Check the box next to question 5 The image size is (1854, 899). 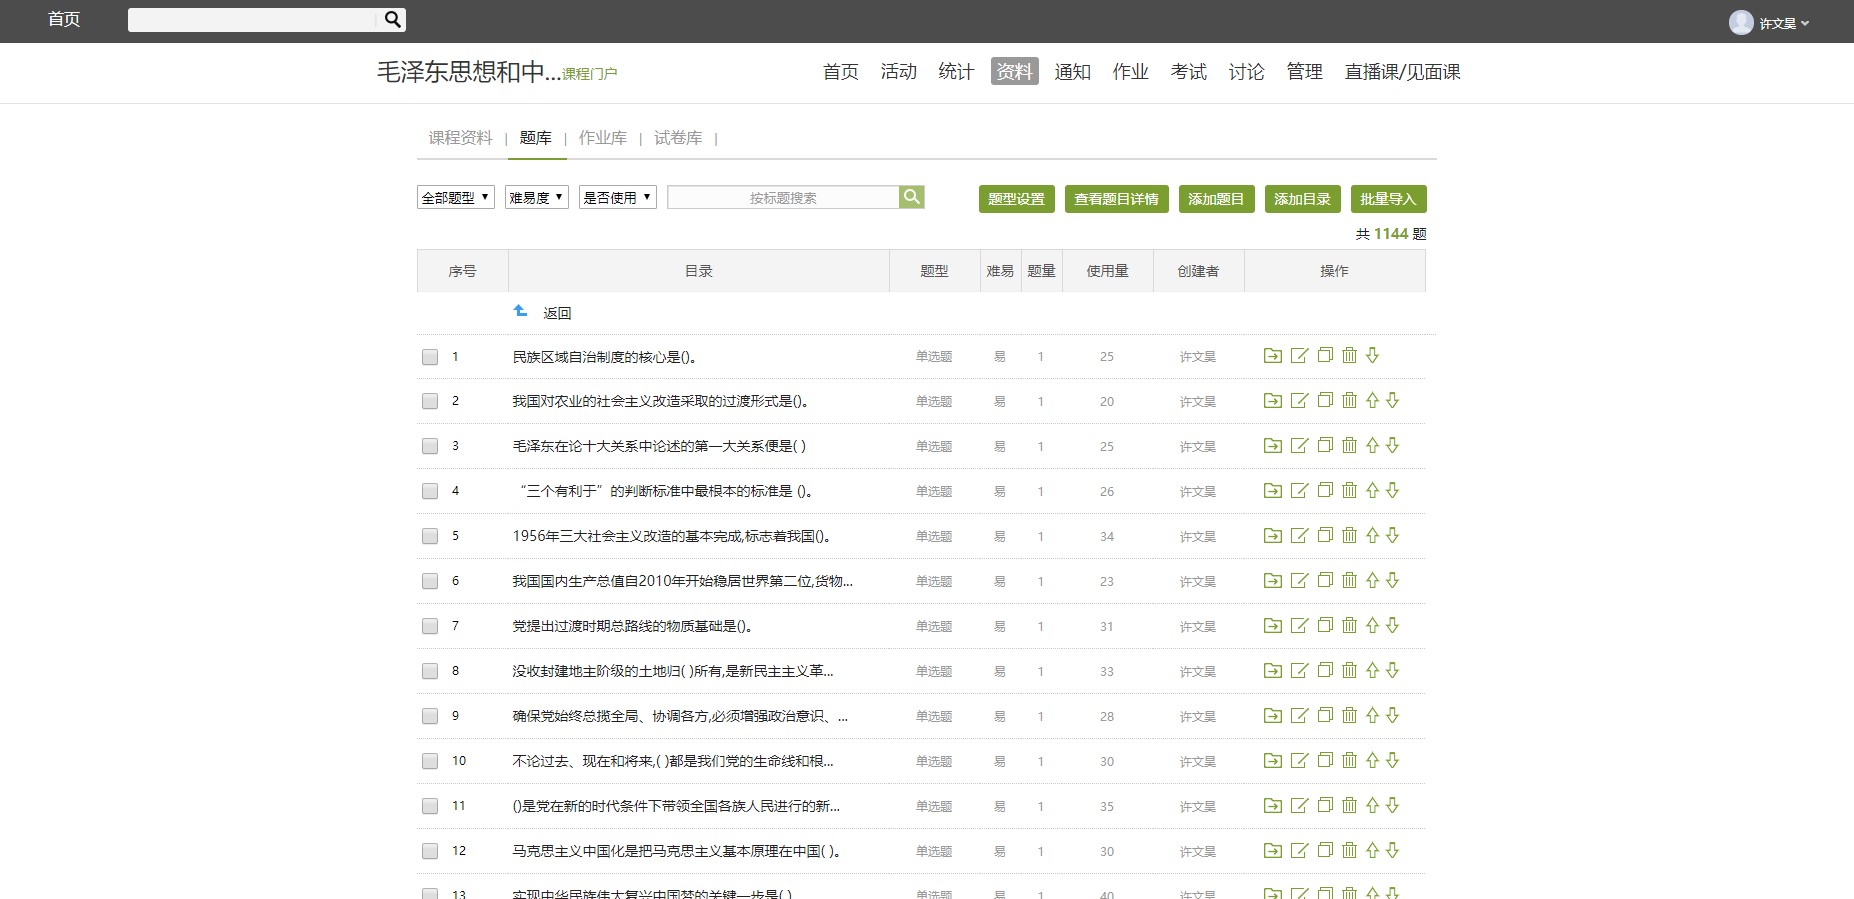pyautogui.click(x=430, y=536)
